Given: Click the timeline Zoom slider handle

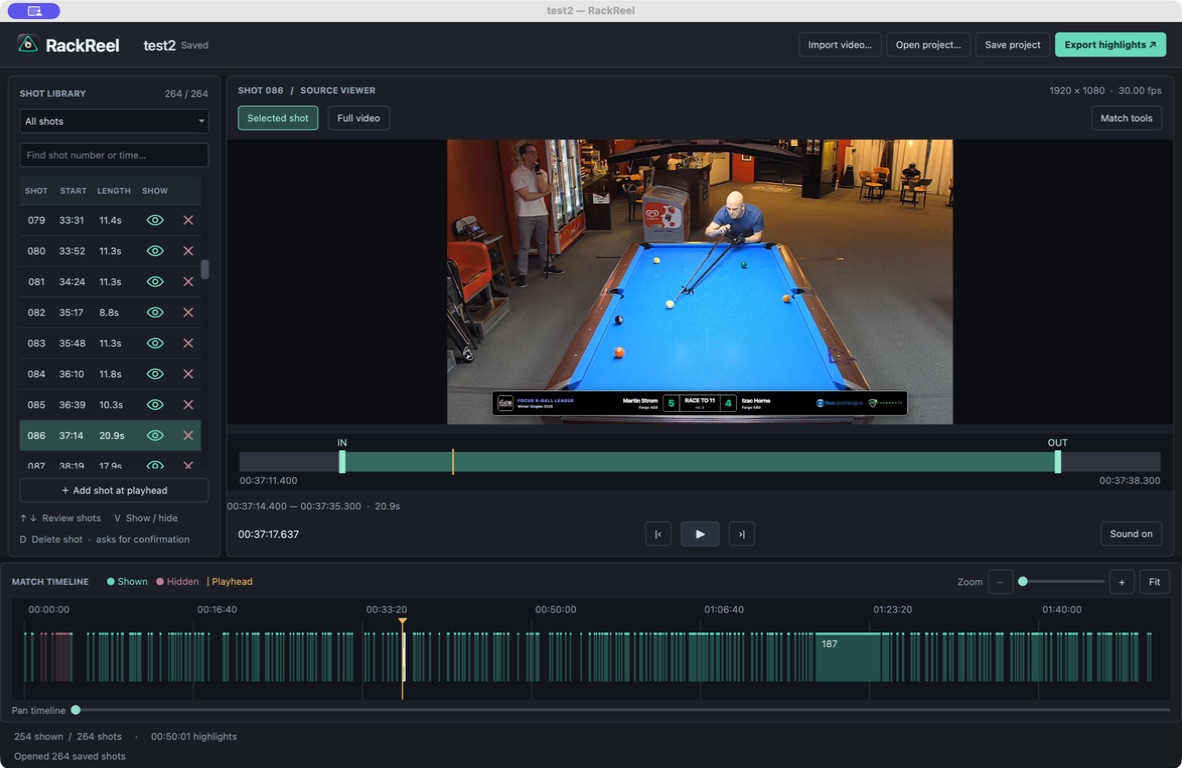Looking at the screenshot, I should (1023, 582).
